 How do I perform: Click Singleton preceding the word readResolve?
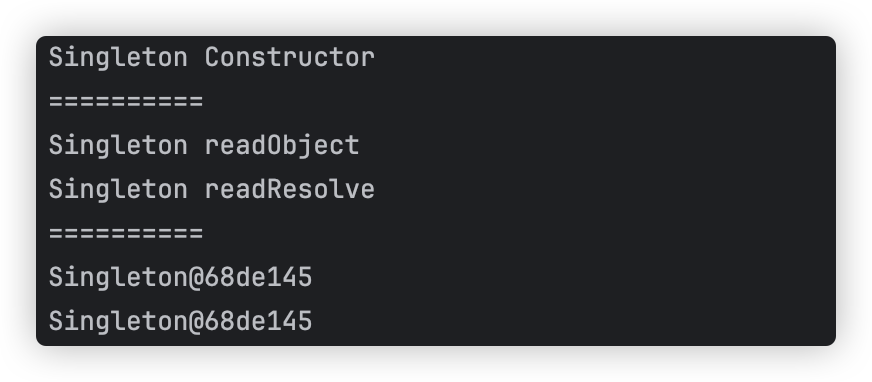point(118,191)
